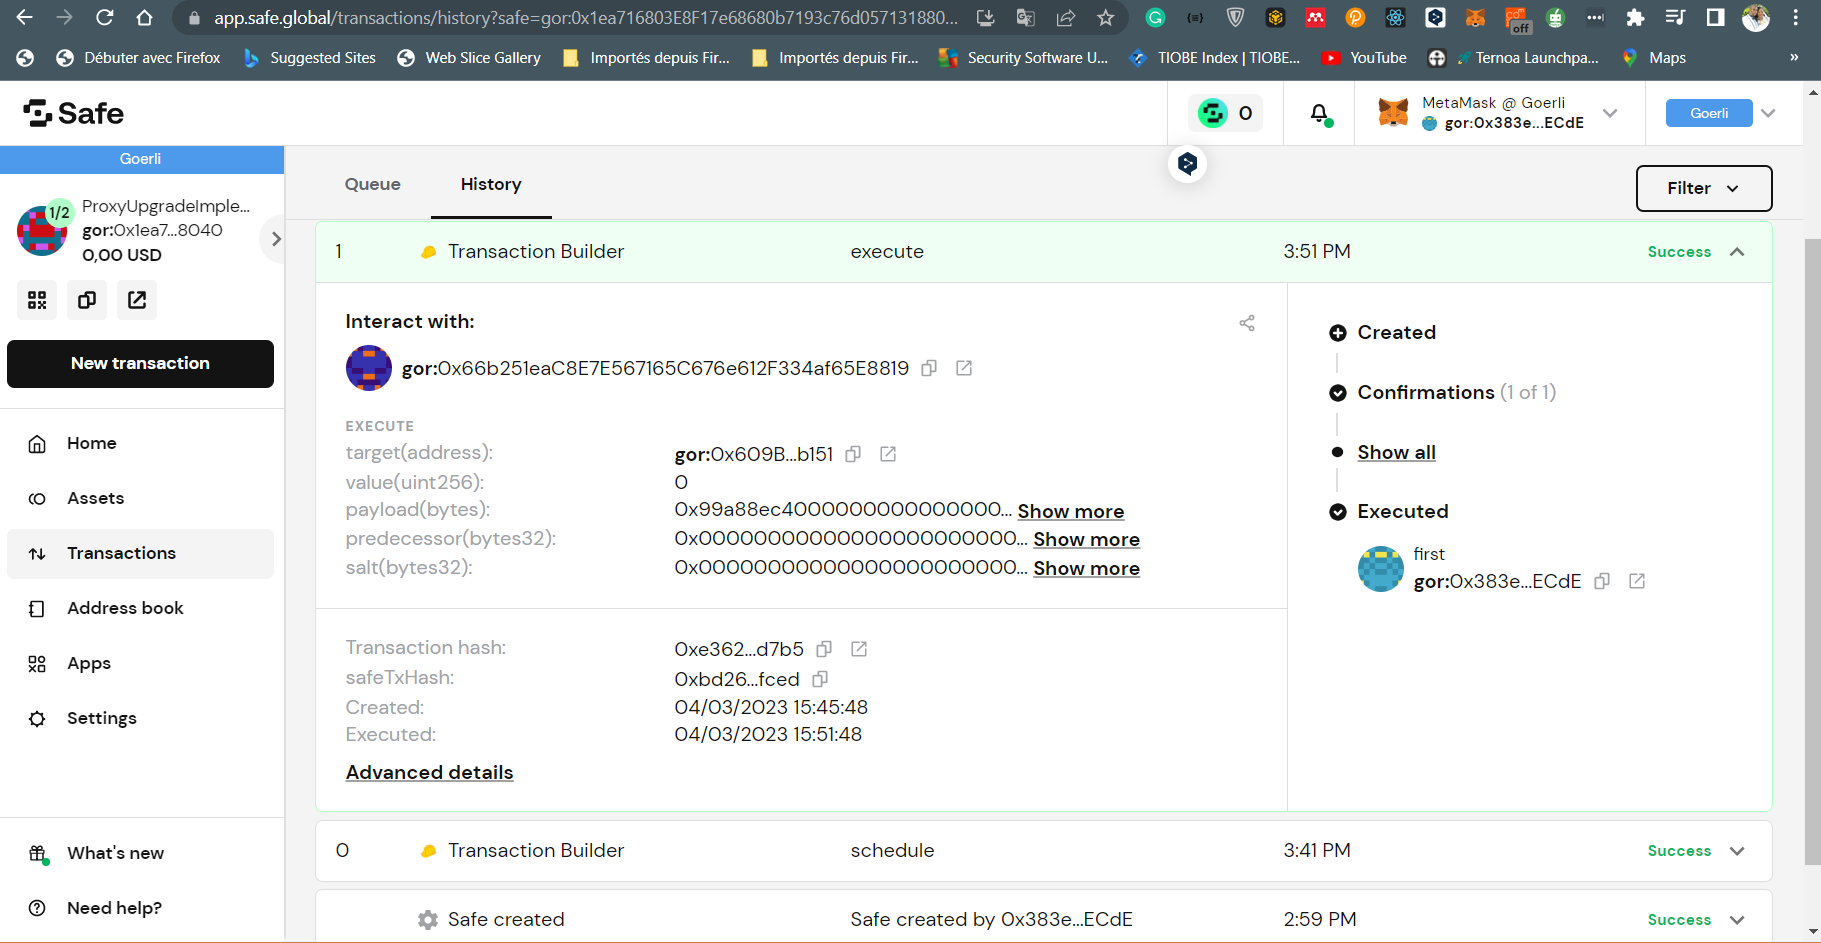Viewport: 1821px width, 943px height.
Task: Toggle the Safe list sidebar arrow
Action: pos(275,239)
